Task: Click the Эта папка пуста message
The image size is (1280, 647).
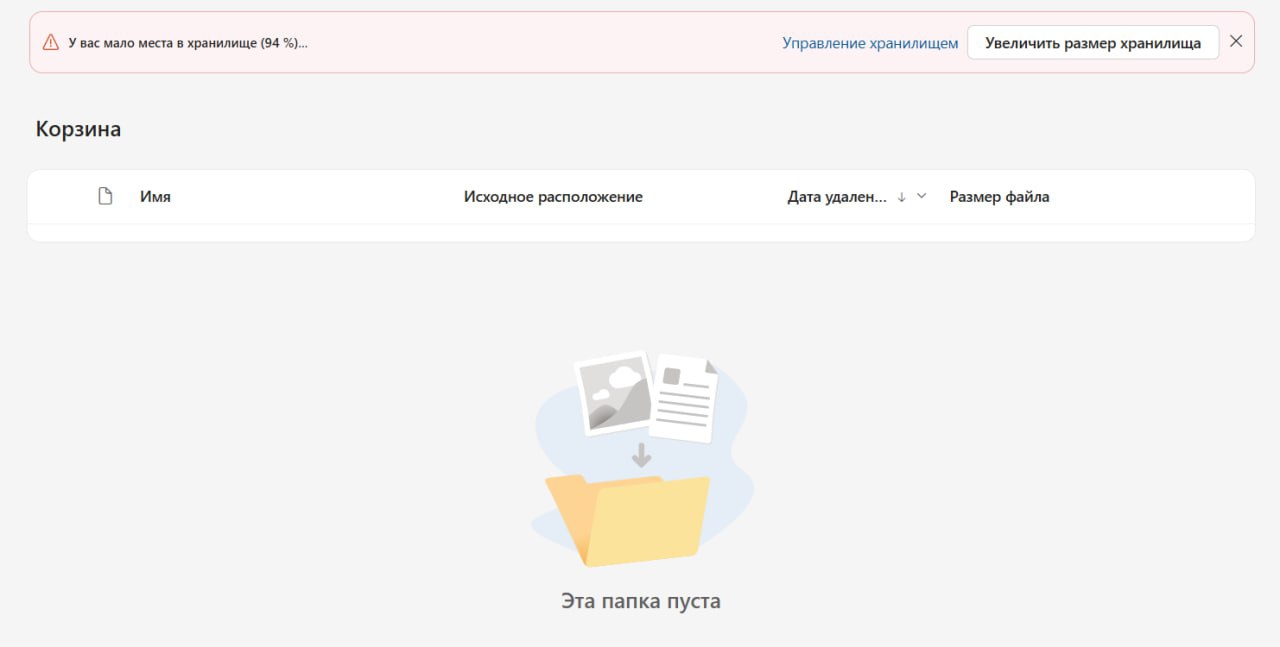Action: click(640, 601)
